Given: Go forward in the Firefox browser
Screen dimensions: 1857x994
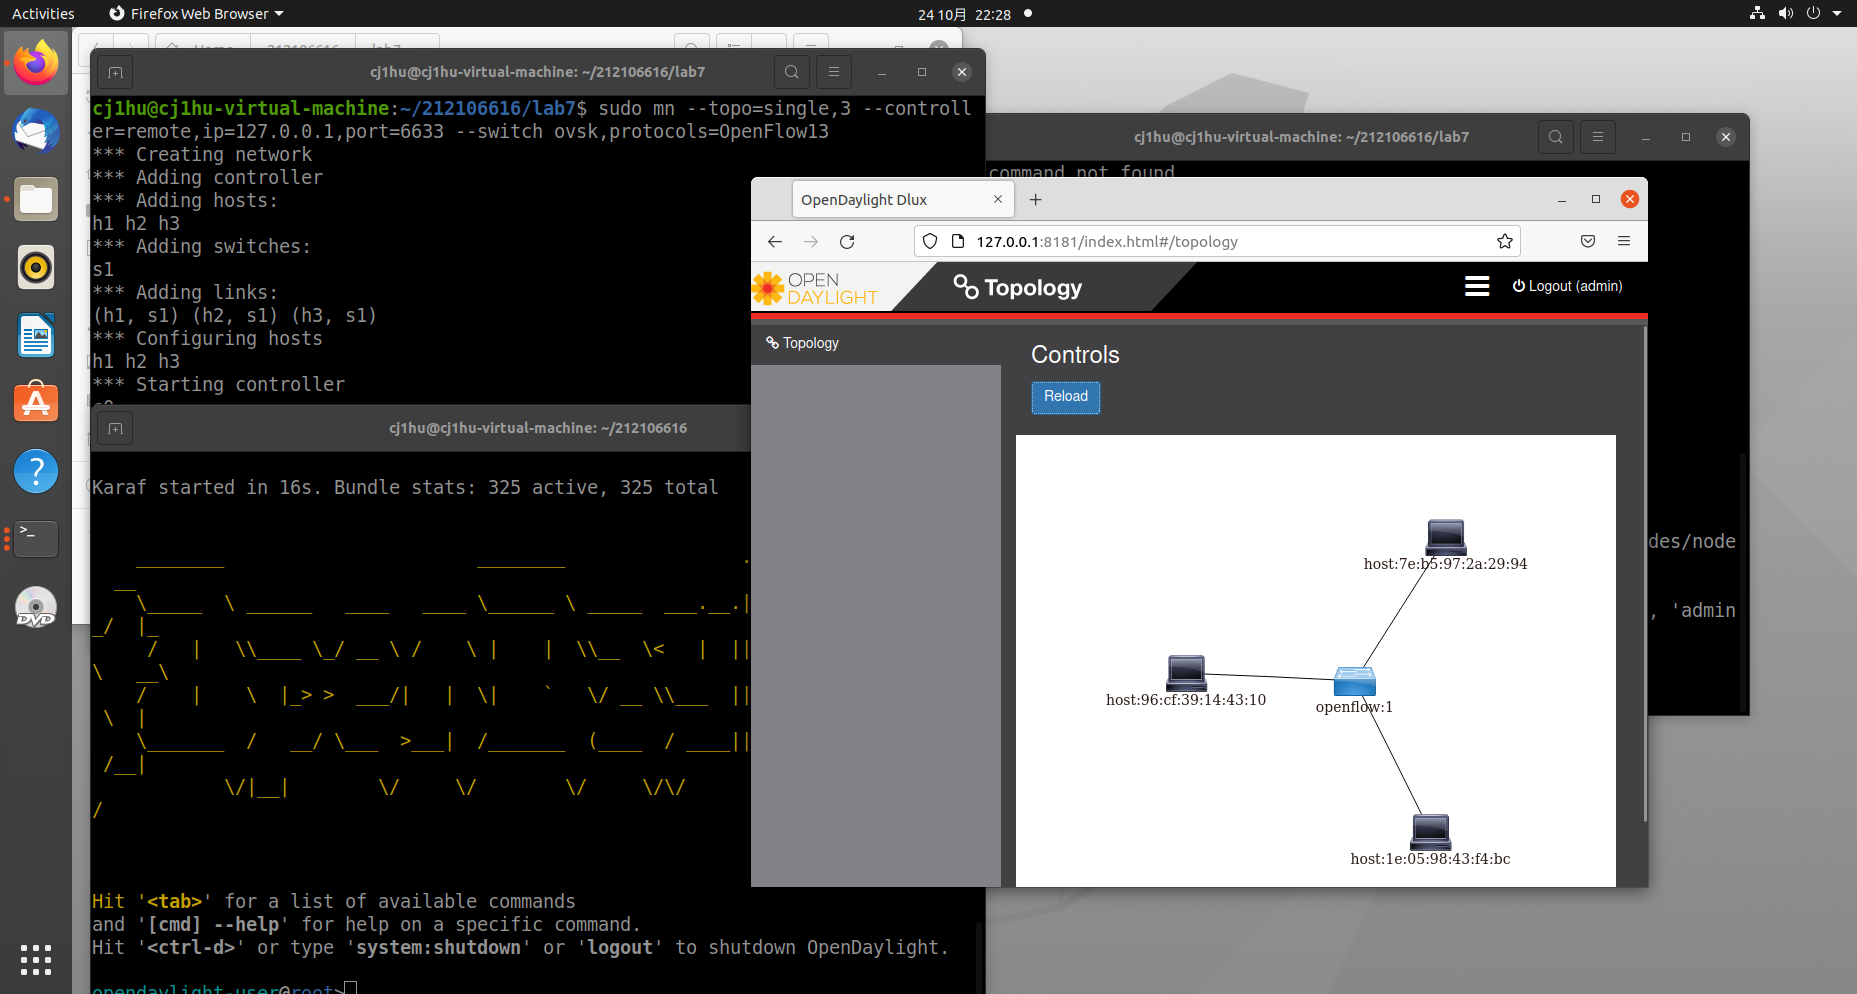Looking at the screenshot, I should pyautogui.click(x=811, y=241).
